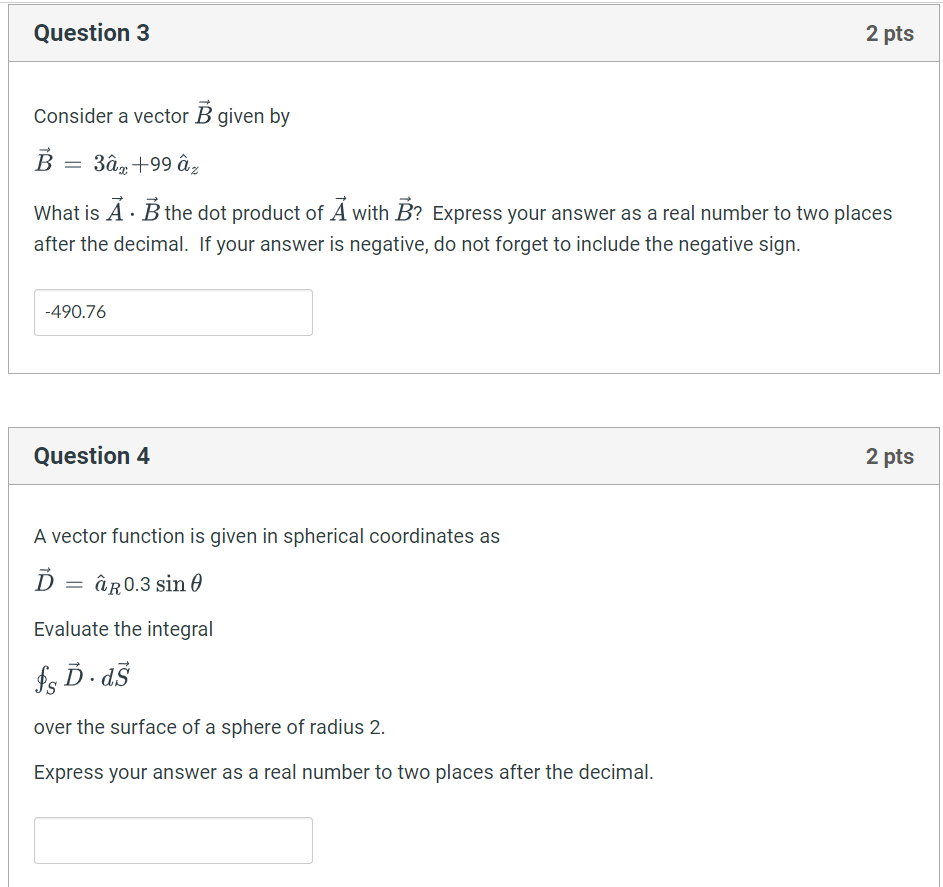Image resolution: width=943 pixels, height=887 pixels.
Task: Click the vector B equation text
Action: click(115, 162)
